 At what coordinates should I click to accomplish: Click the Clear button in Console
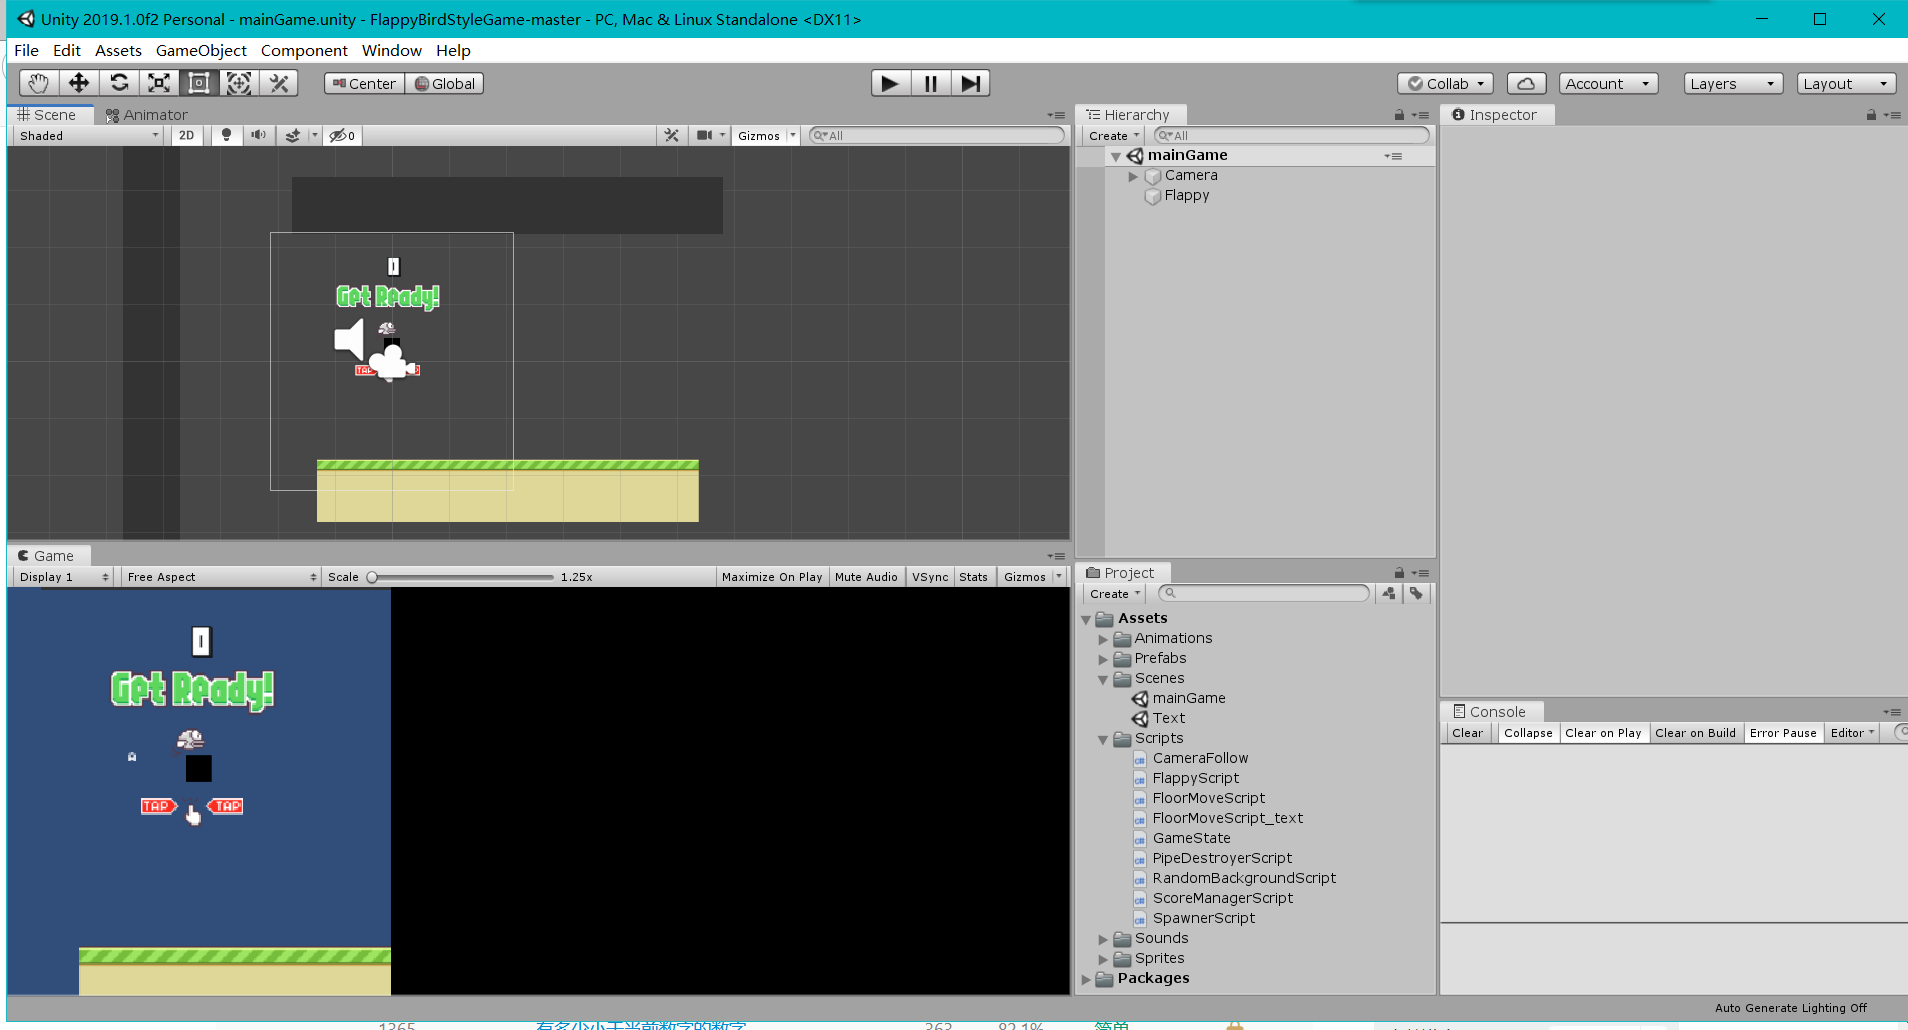coord(1468,733)
